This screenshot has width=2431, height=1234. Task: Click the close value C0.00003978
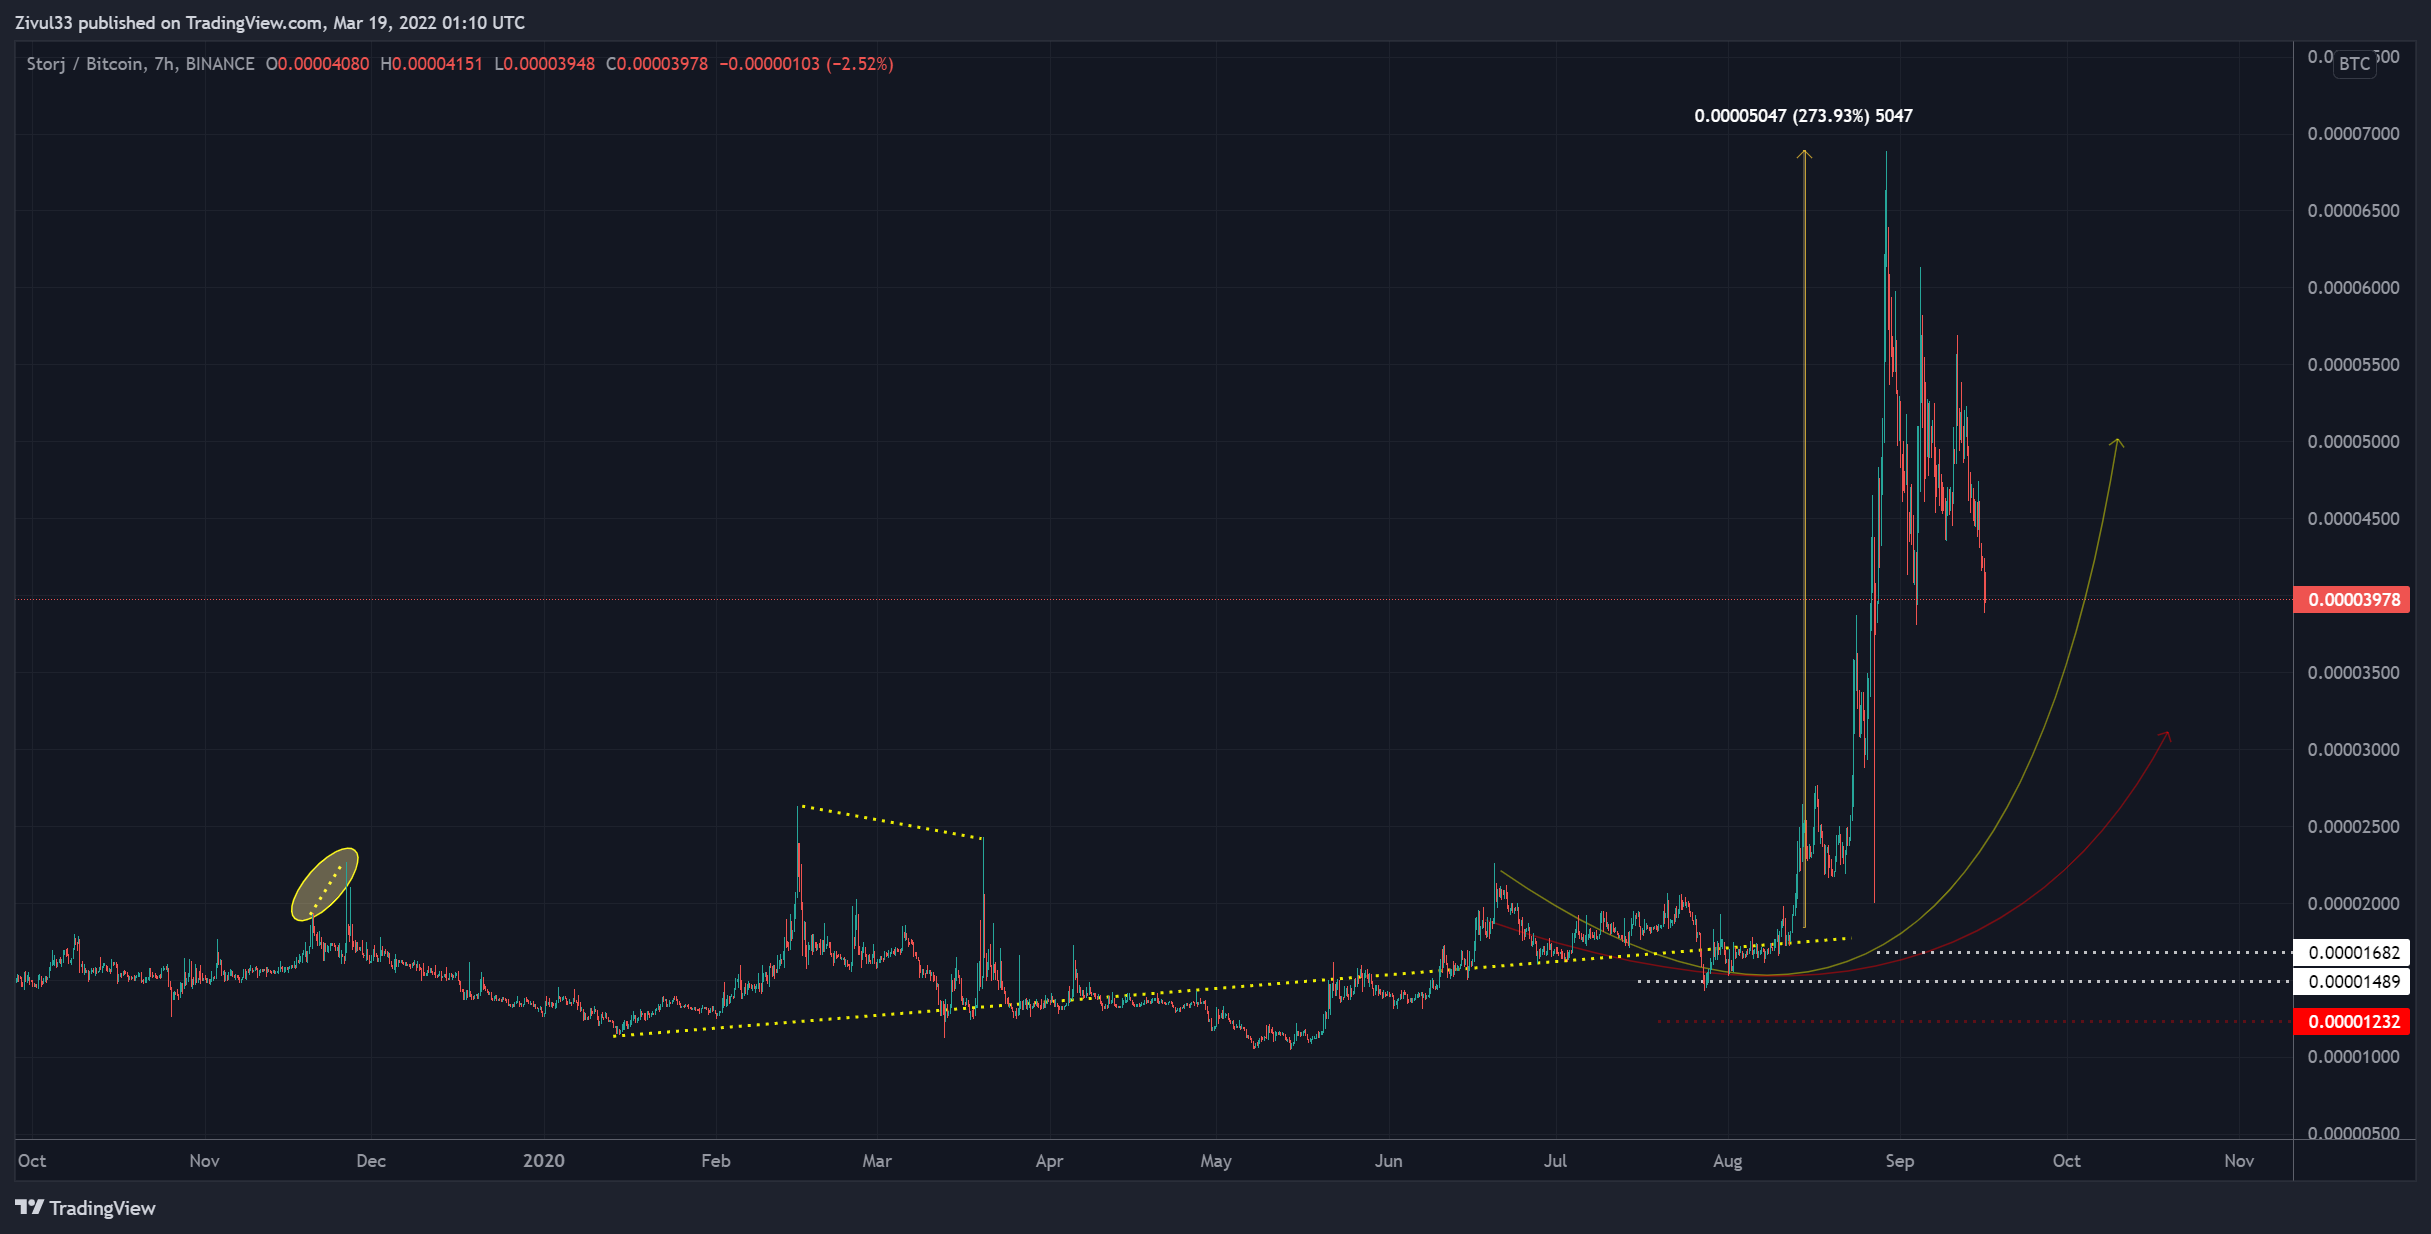pyautogui.click(x=657, y=64)
